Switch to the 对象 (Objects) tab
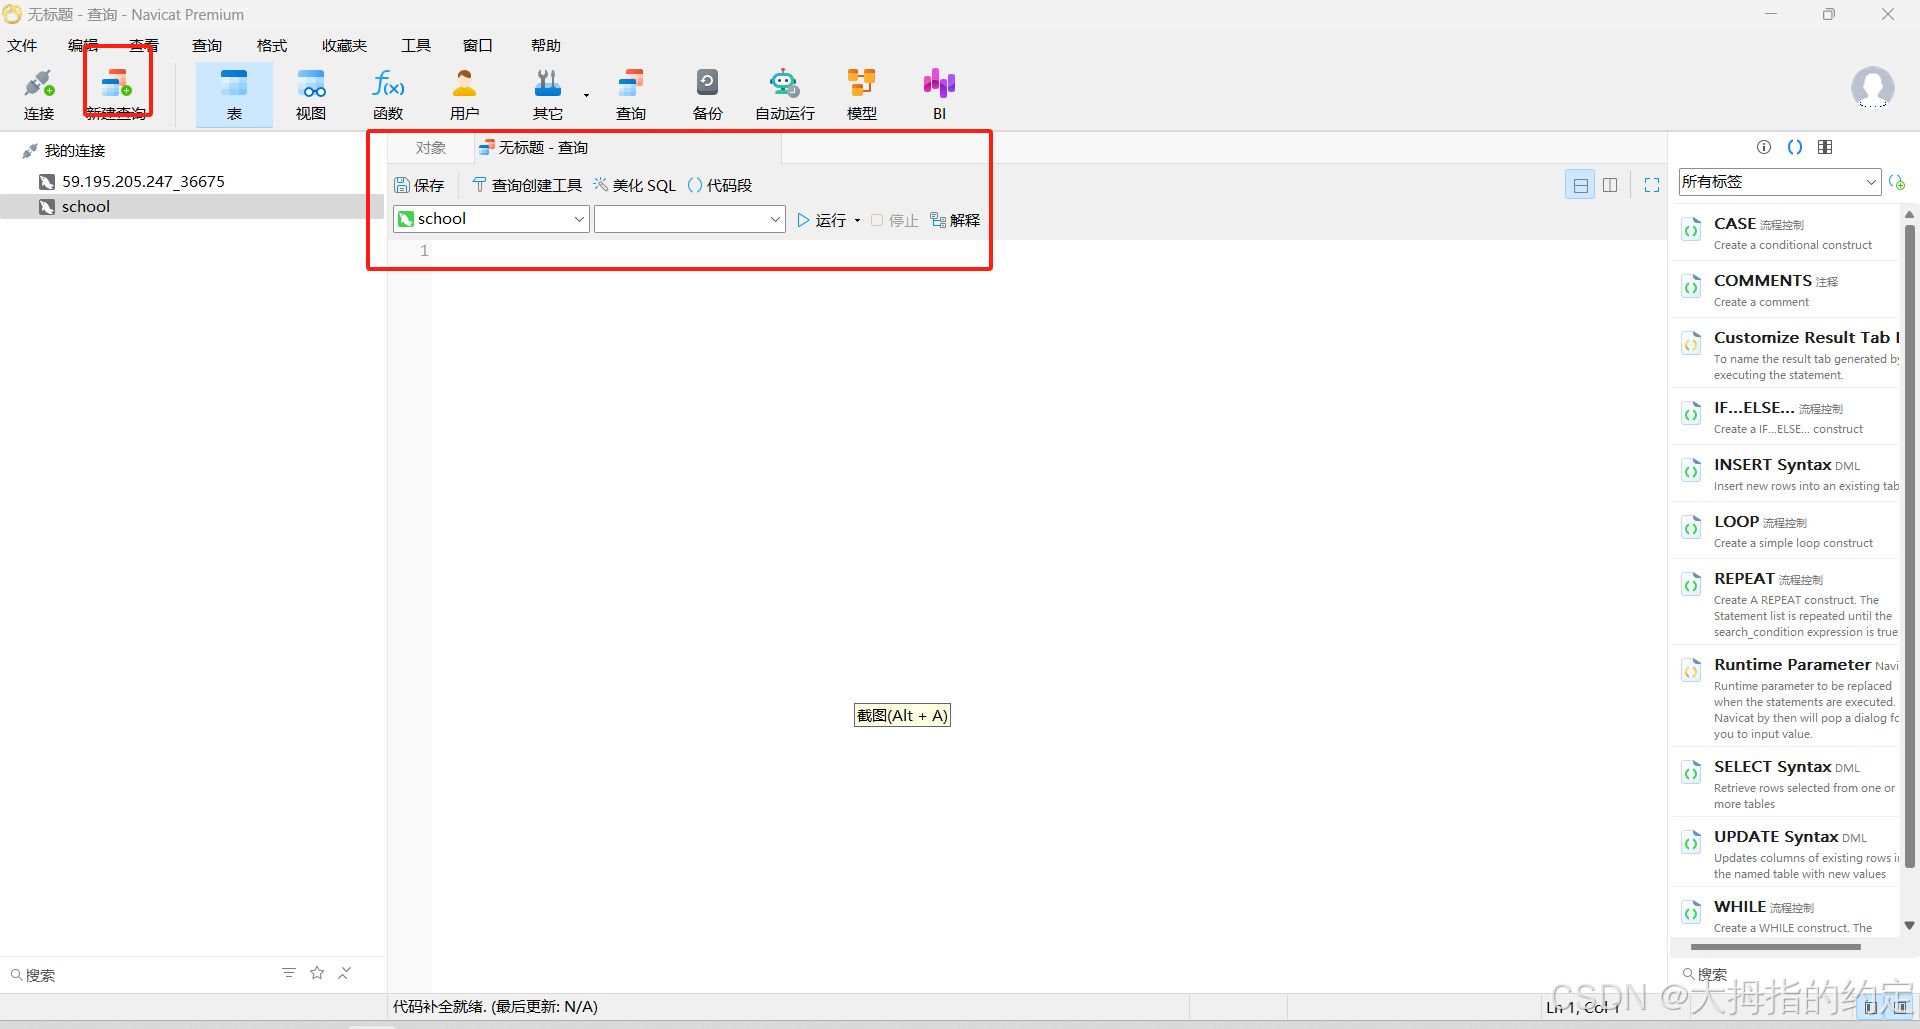 [431, 148]
